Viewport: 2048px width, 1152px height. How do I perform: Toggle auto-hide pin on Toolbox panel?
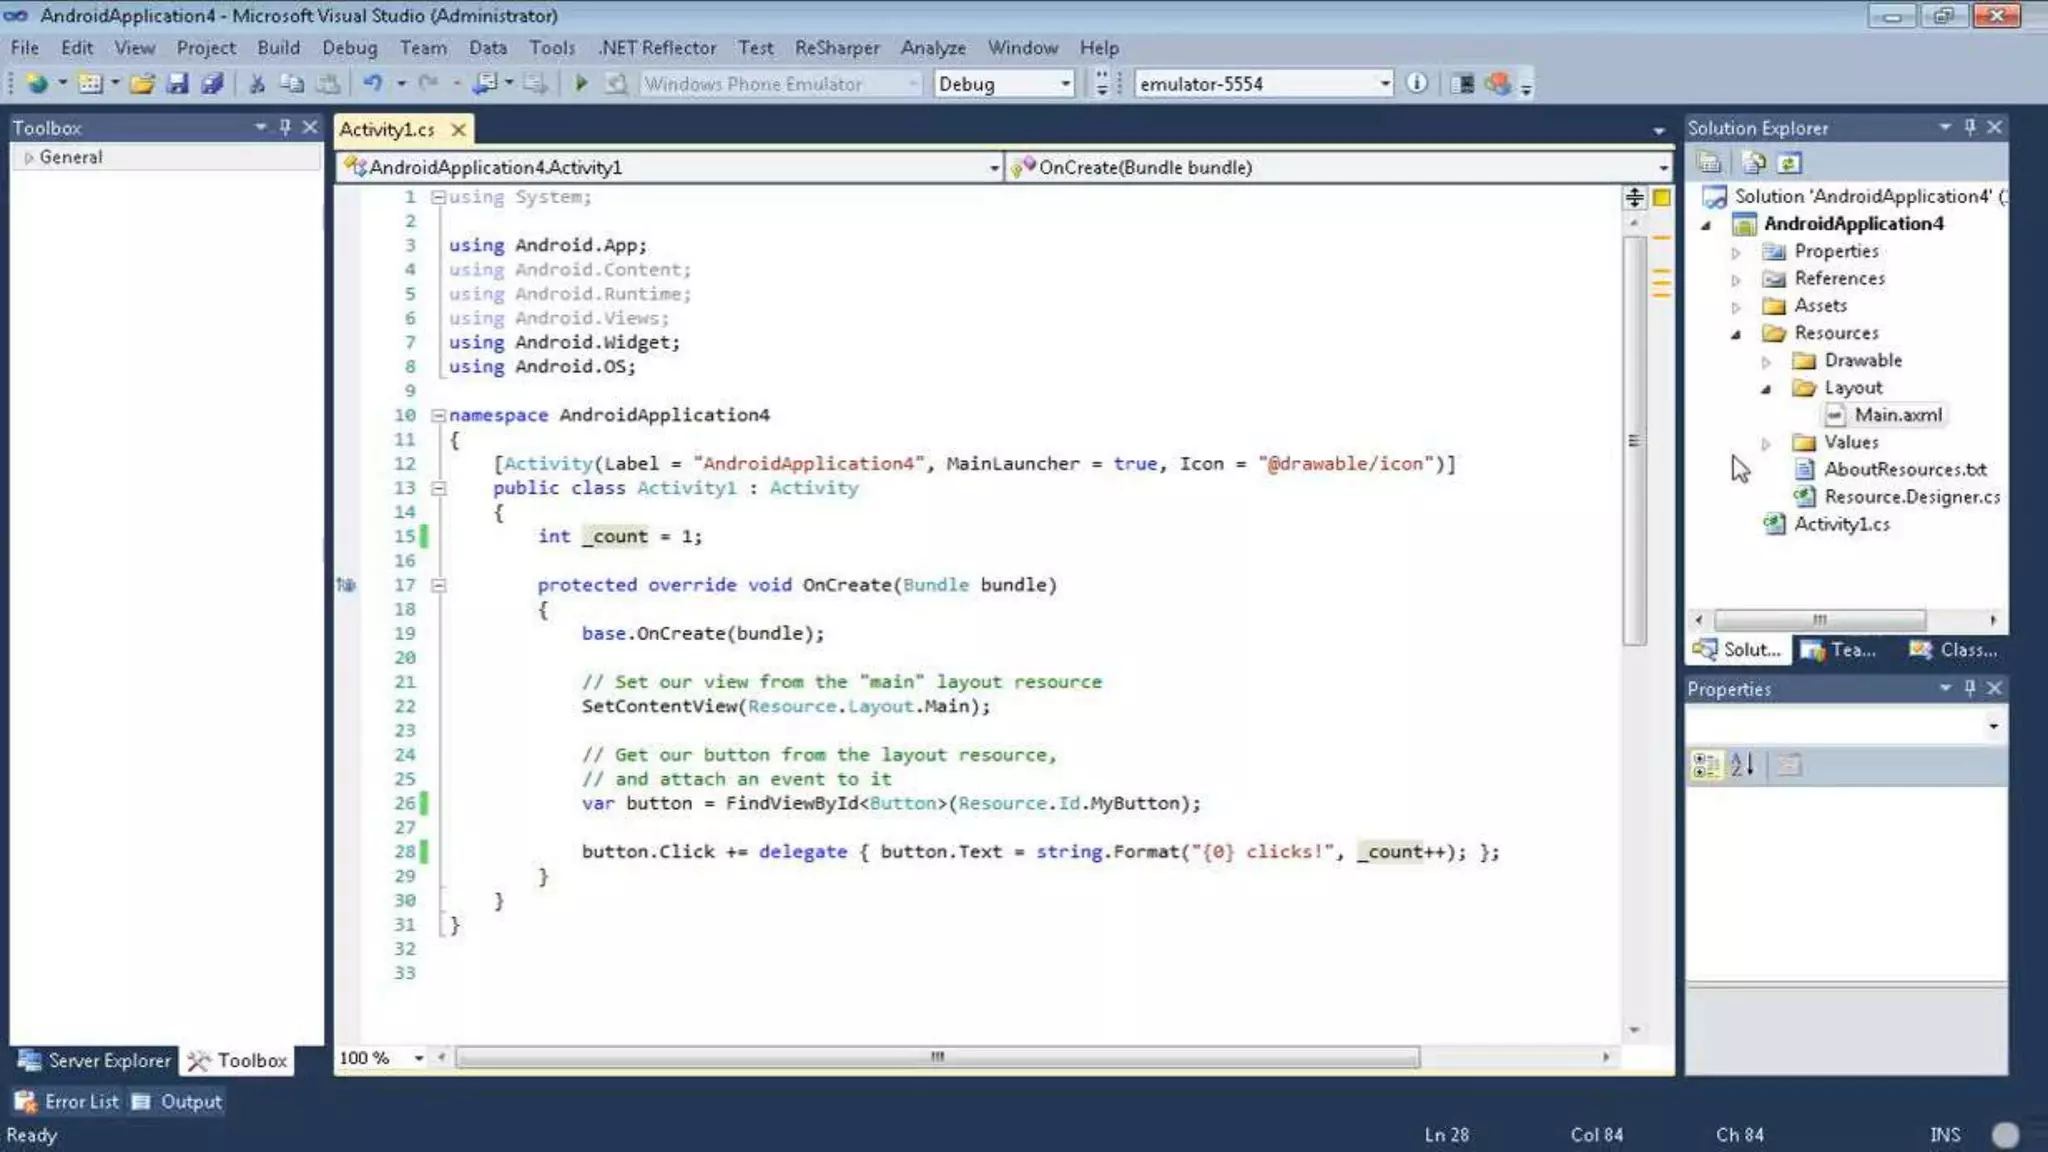pyautogui.click(x=285, y=127)
